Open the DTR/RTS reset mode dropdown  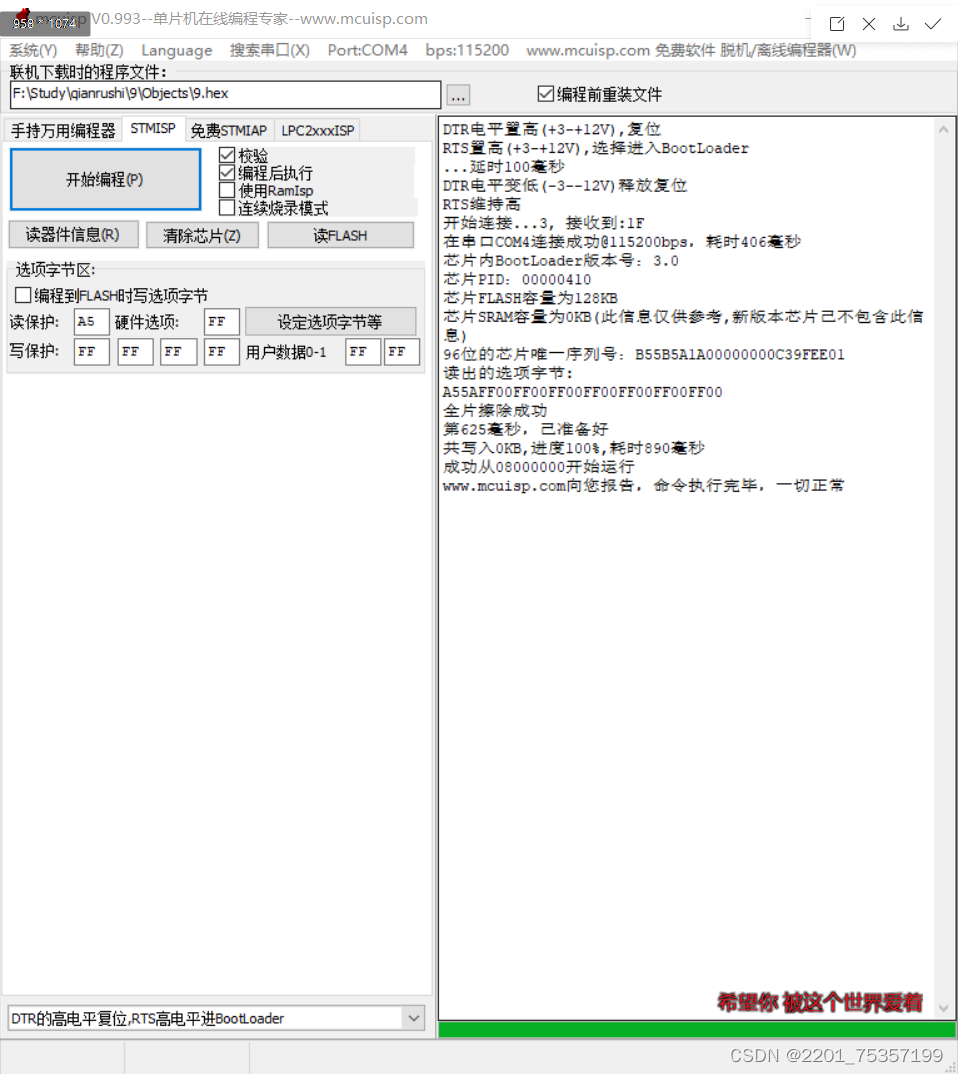[x=414, y=1018]
